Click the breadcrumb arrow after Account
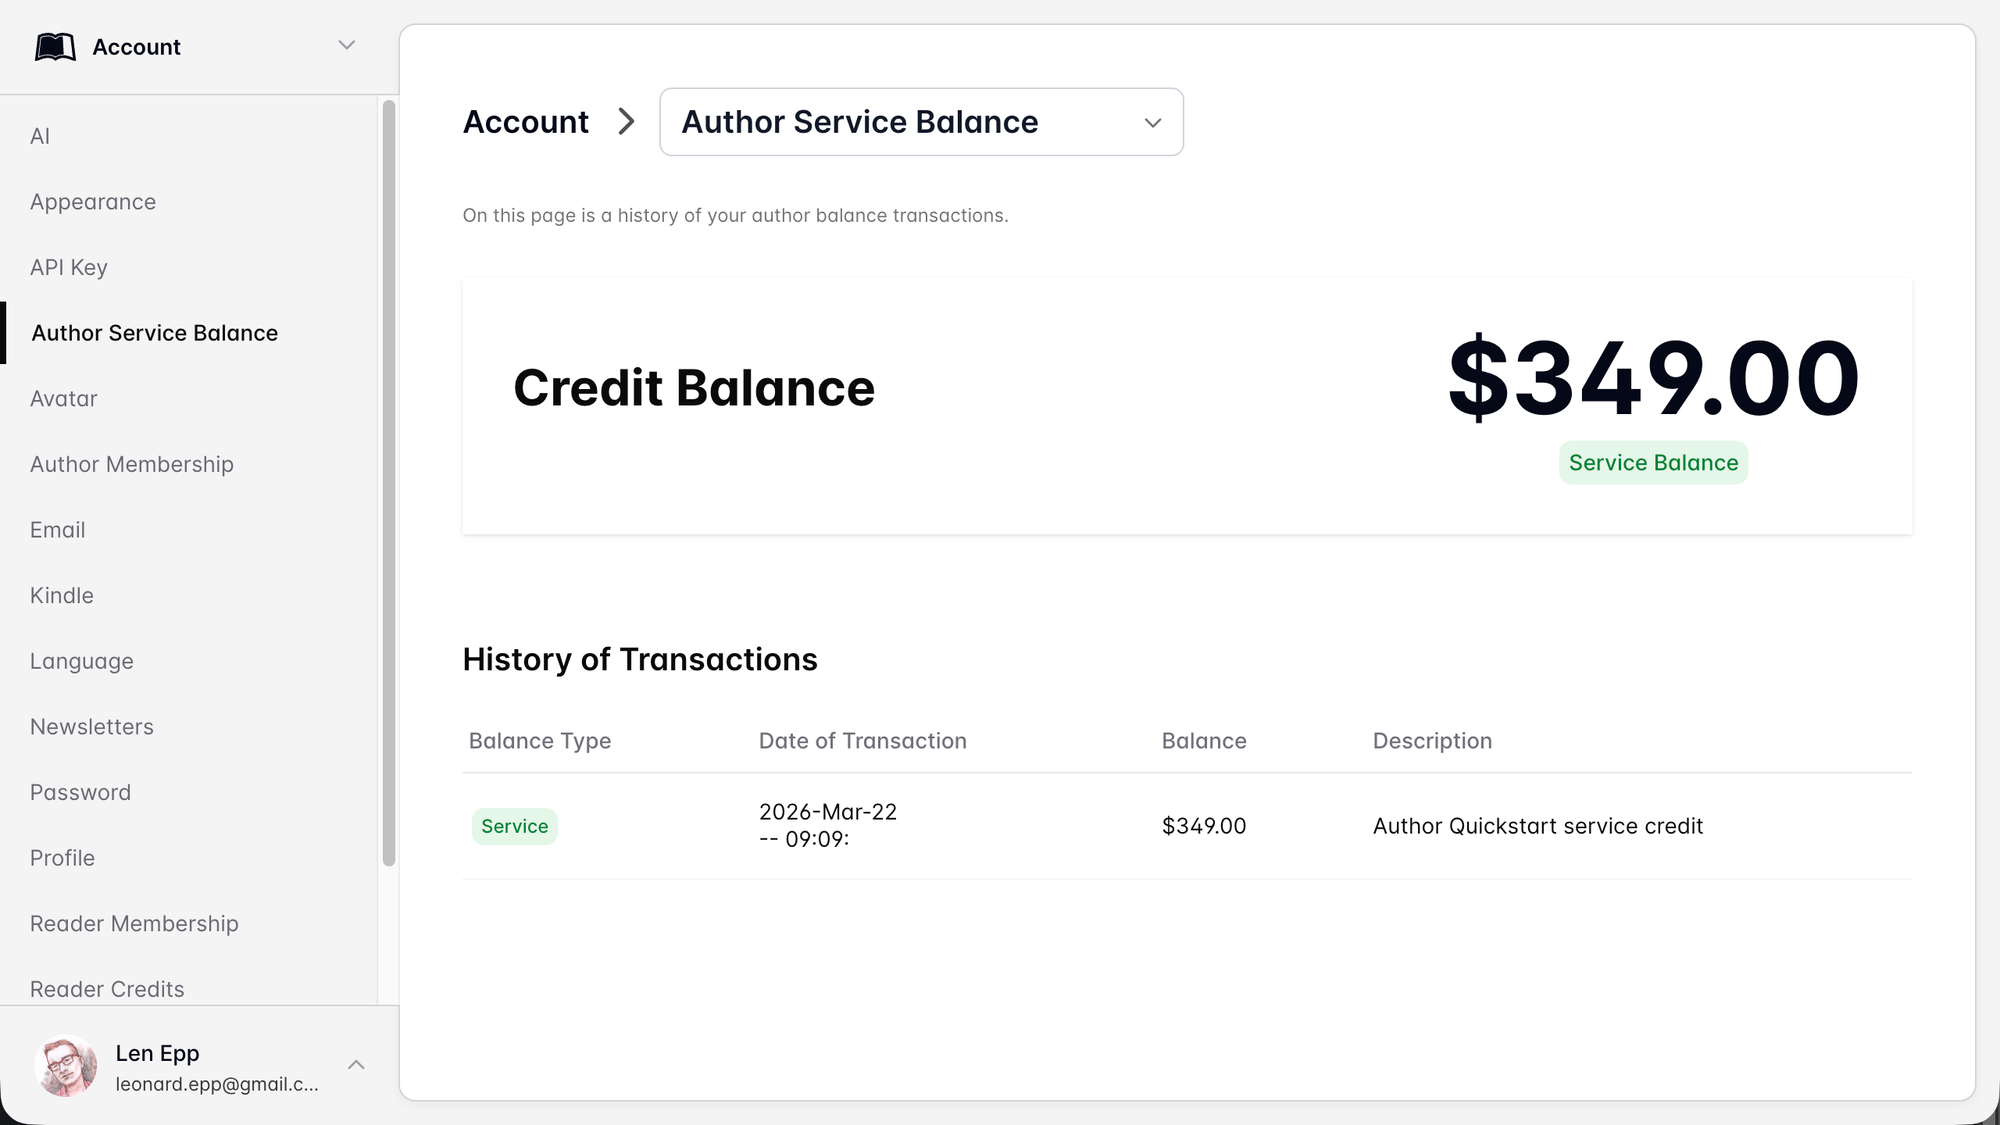 (x=626, y=122)
